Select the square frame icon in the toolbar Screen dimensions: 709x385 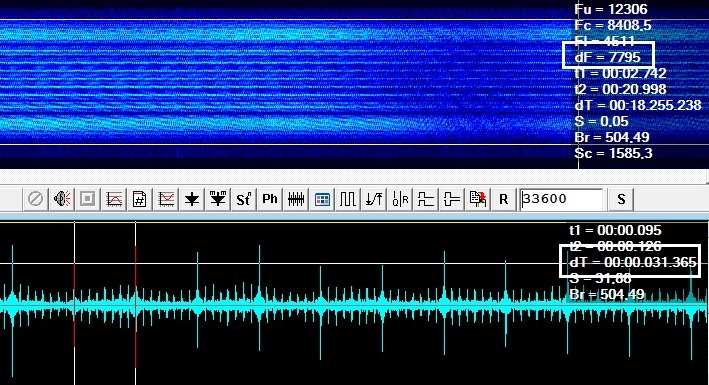[87, 199]
